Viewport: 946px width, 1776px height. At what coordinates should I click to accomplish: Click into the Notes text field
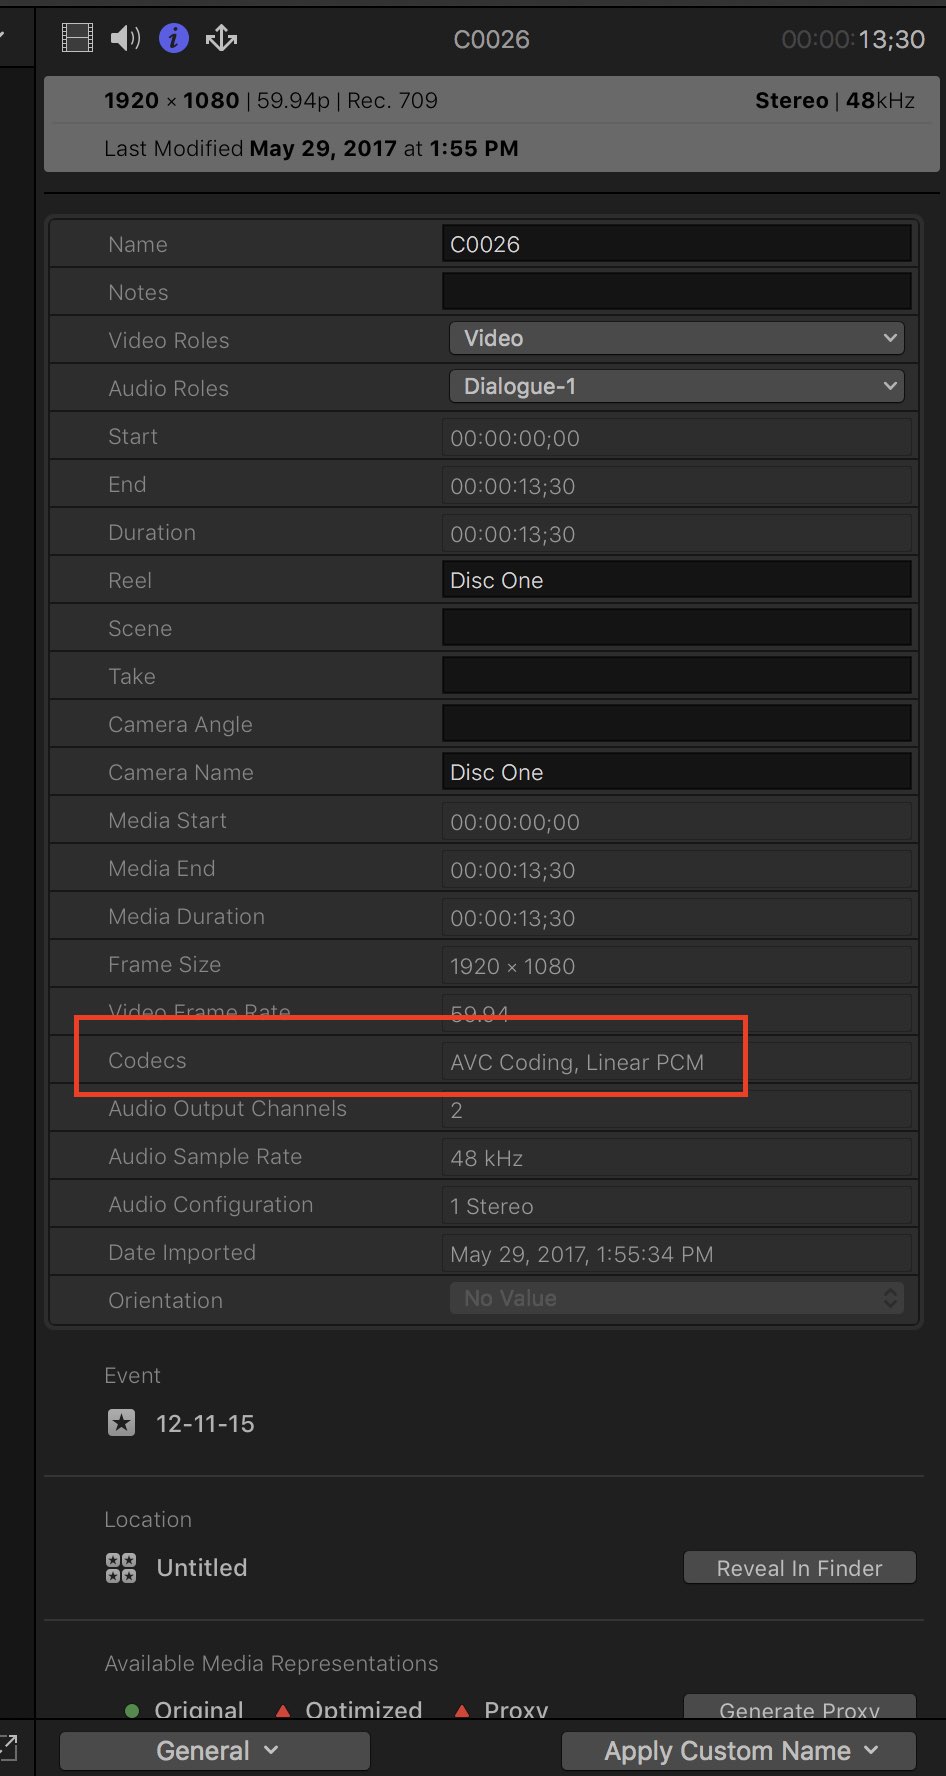click(x=676, y=292)
